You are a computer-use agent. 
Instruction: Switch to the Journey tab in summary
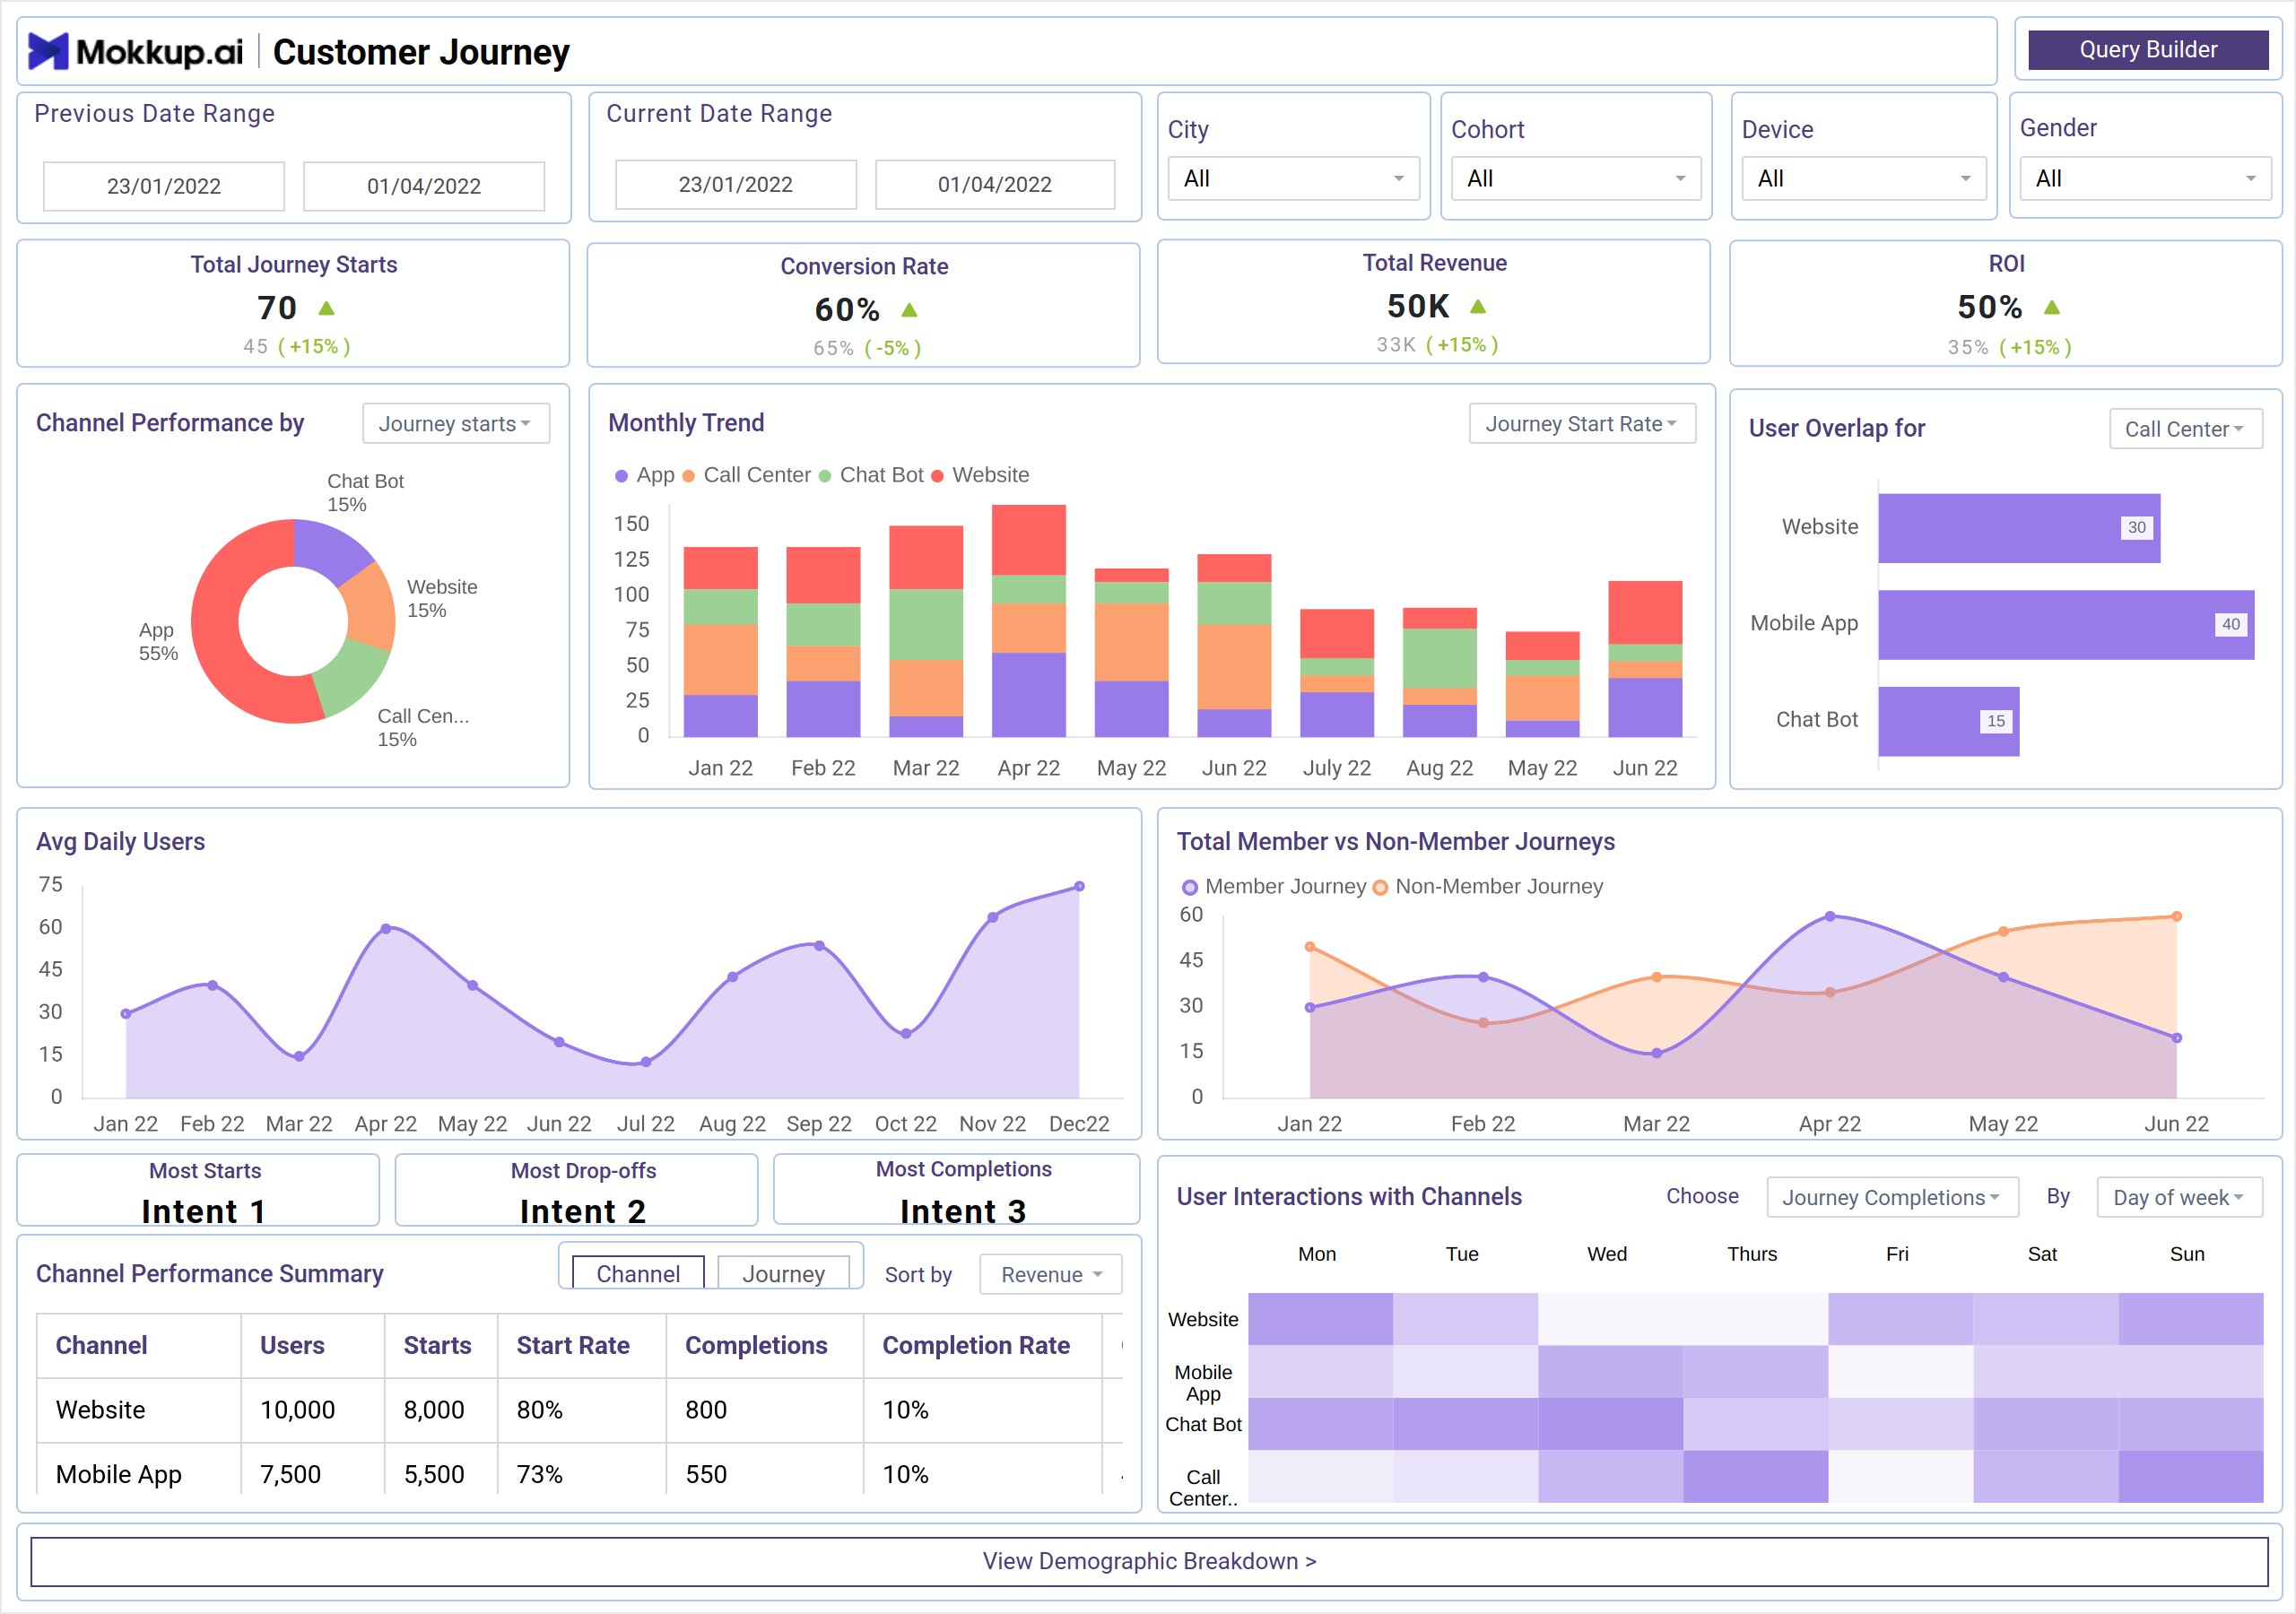click(x=784, y=1273)
